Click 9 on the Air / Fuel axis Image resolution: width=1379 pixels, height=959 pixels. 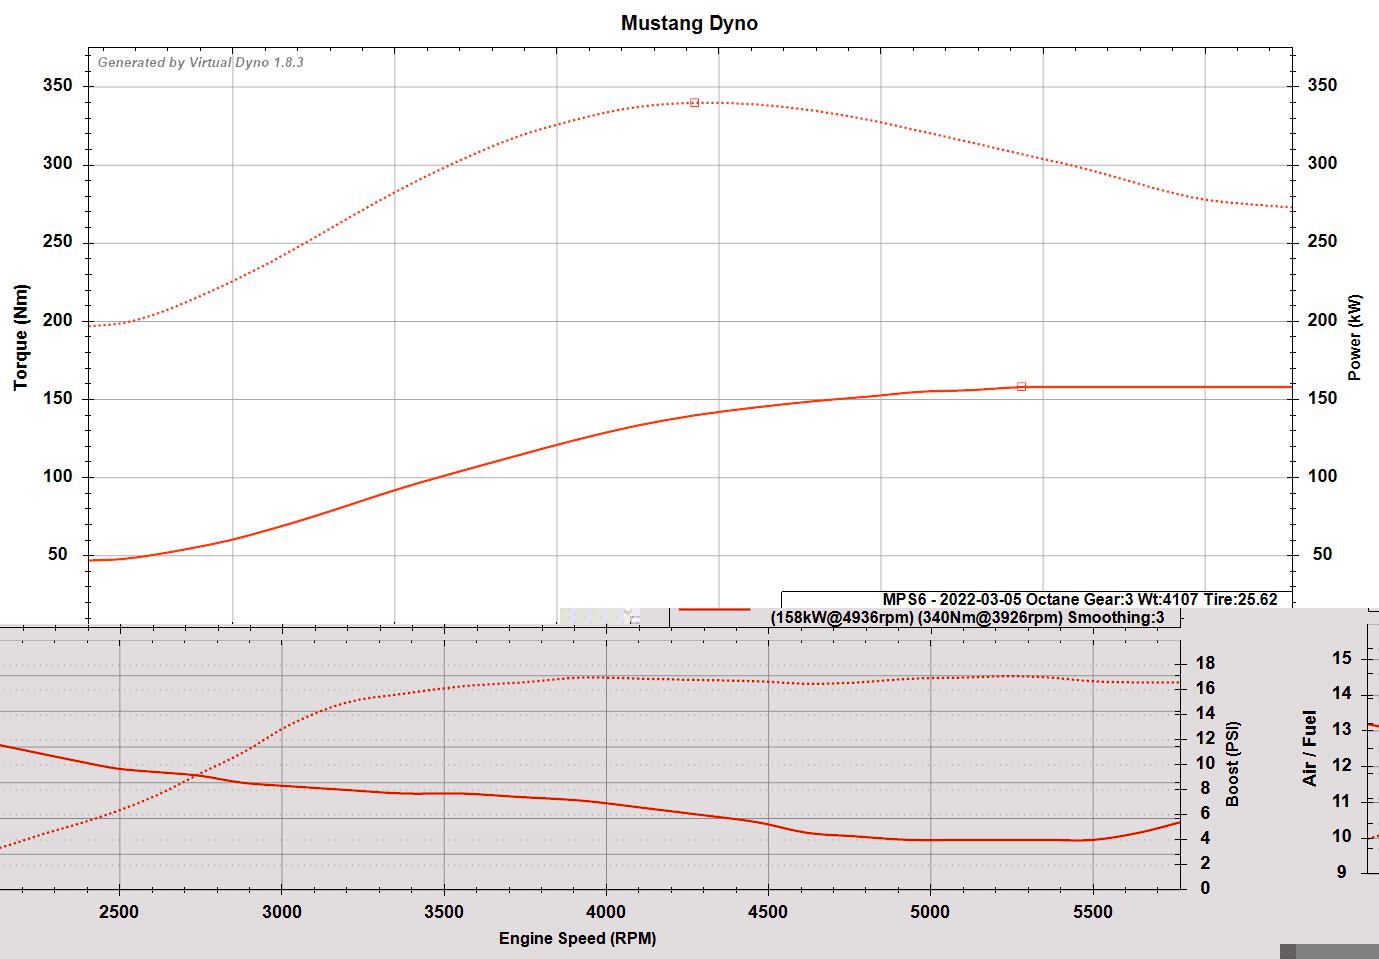coord(1342,872)
